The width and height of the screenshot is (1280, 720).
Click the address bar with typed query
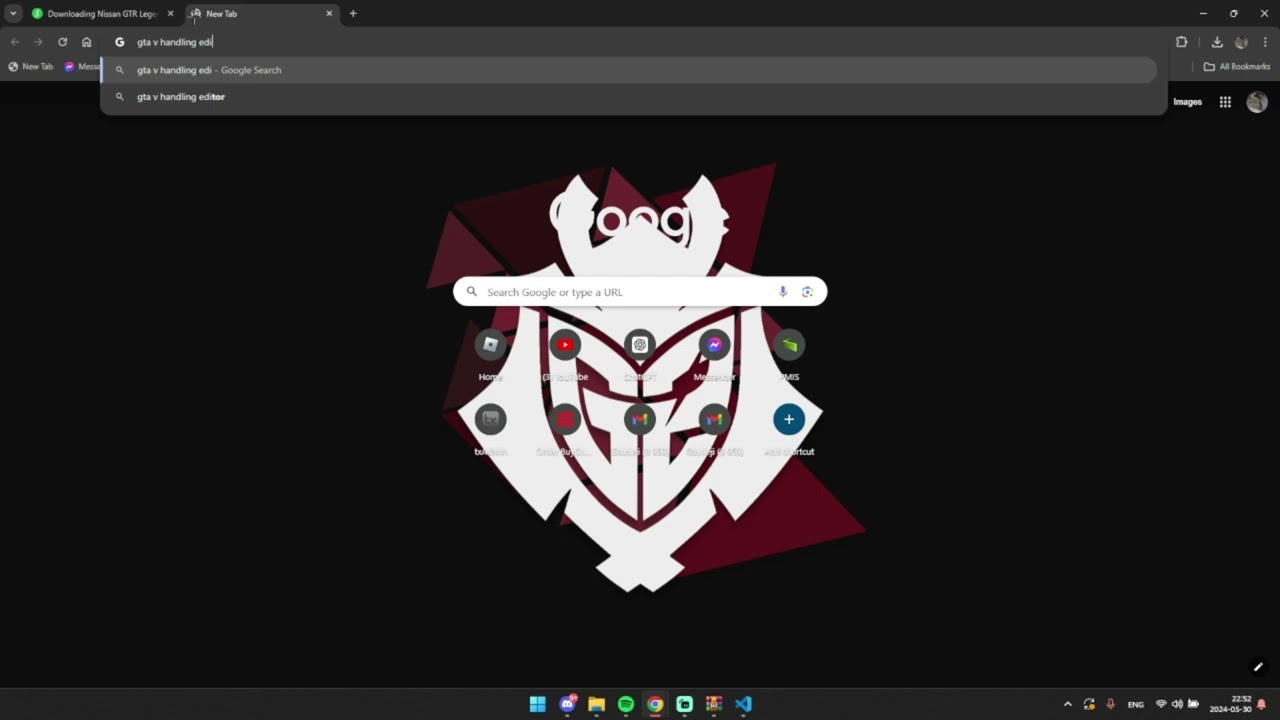pos(634,42)
